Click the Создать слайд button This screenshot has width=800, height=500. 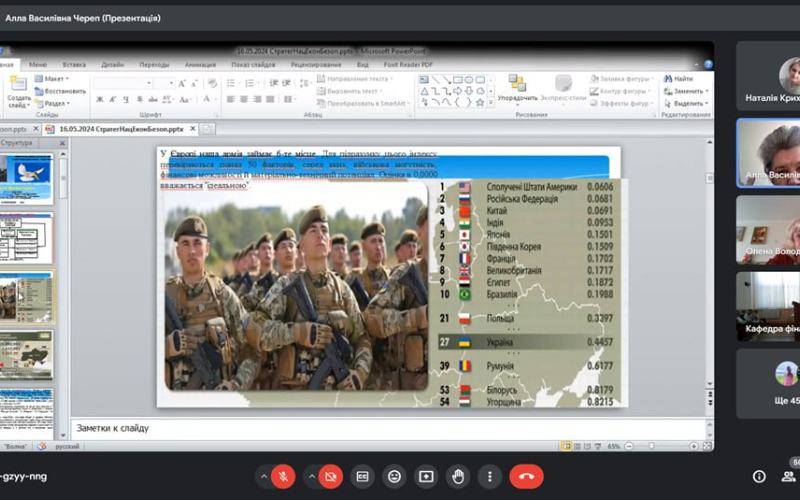point(18,92)
